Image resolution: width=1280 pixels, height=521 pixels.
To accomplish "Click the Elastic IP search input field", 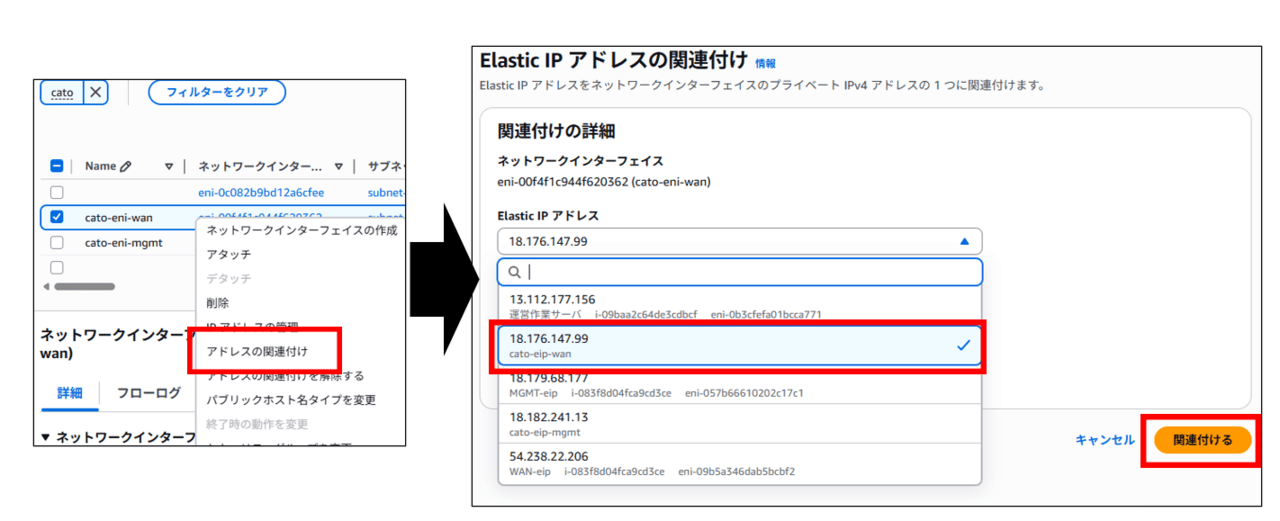I will pos(750,272).
